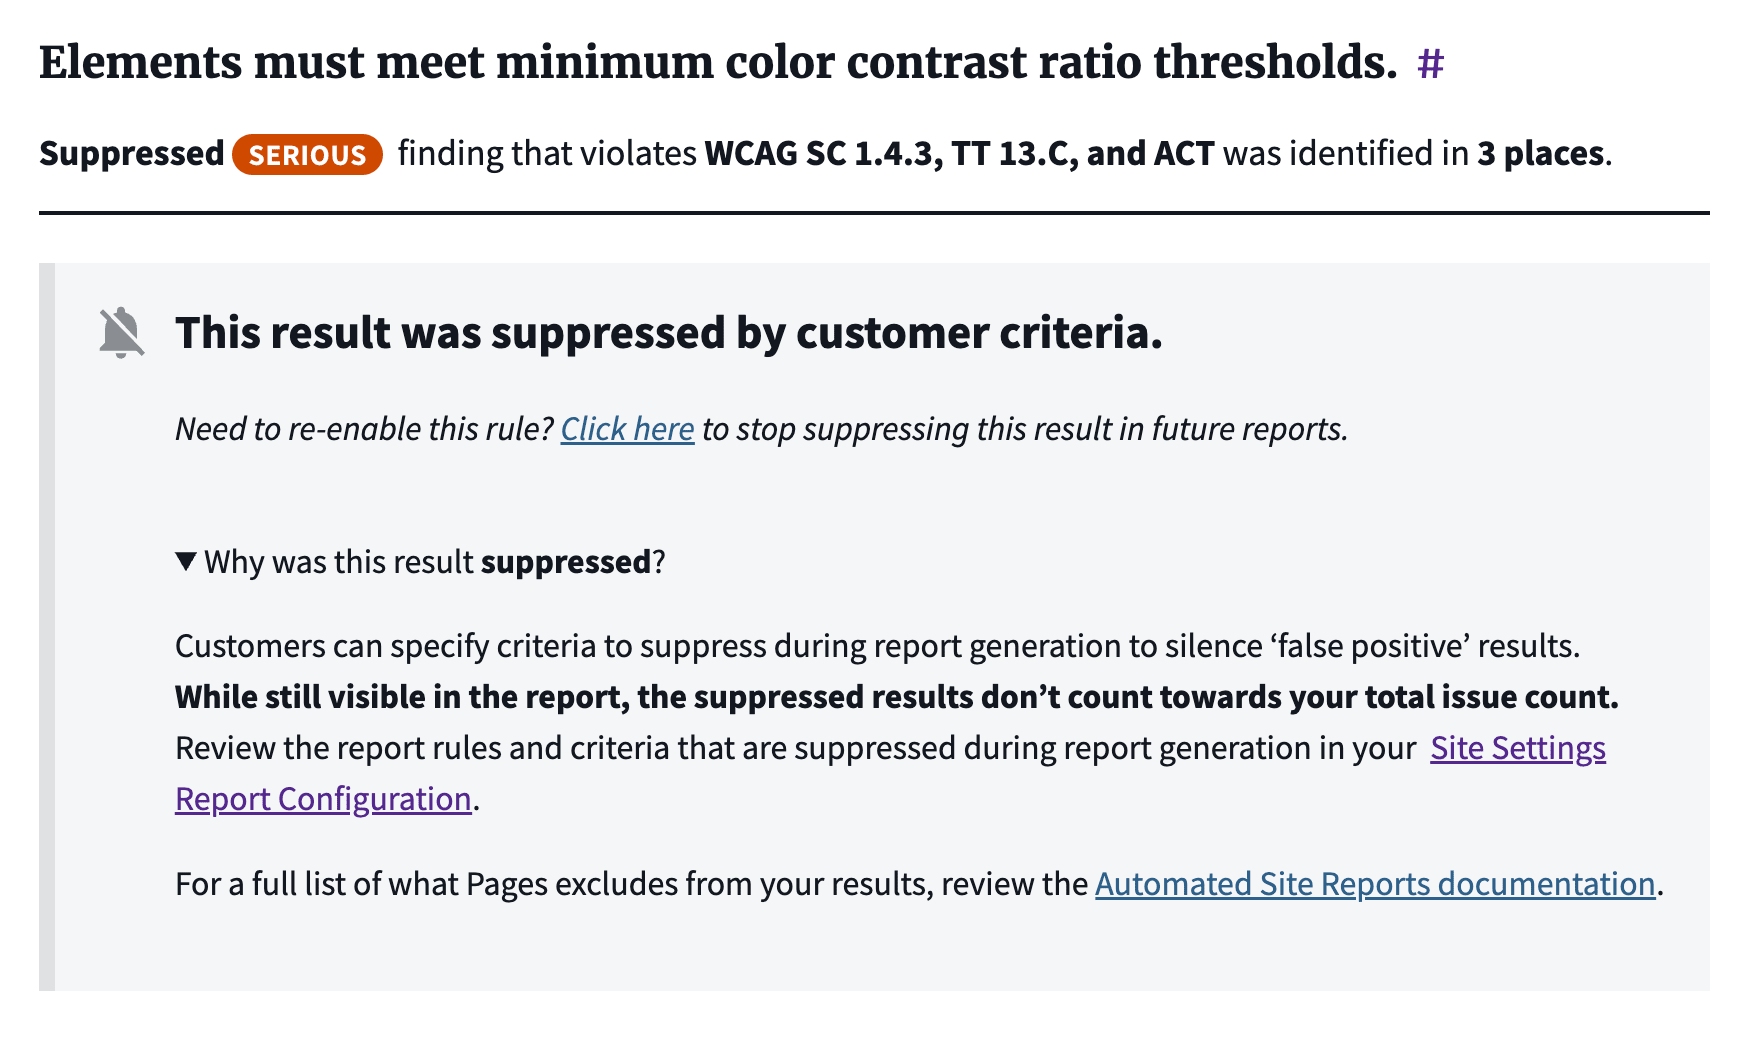Click the gray left border of the notice box
1759x1044 pixels.
pos(46,626)
